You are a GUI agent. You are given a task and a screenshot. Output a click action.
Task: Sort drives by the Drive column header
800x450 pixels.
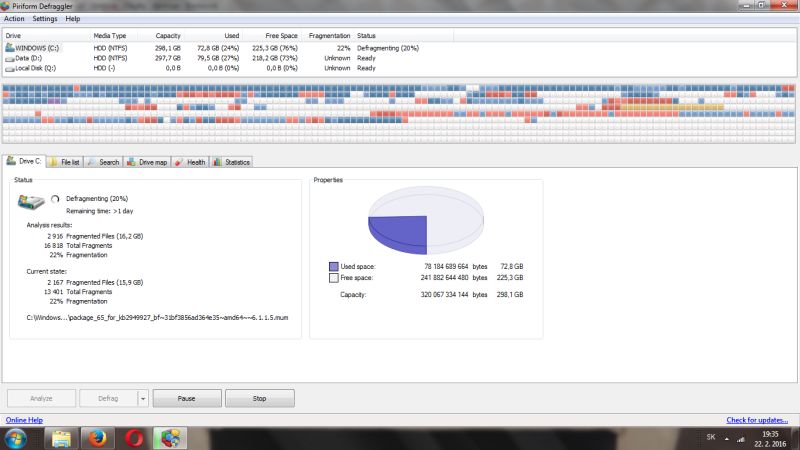(x=46, y=36)
